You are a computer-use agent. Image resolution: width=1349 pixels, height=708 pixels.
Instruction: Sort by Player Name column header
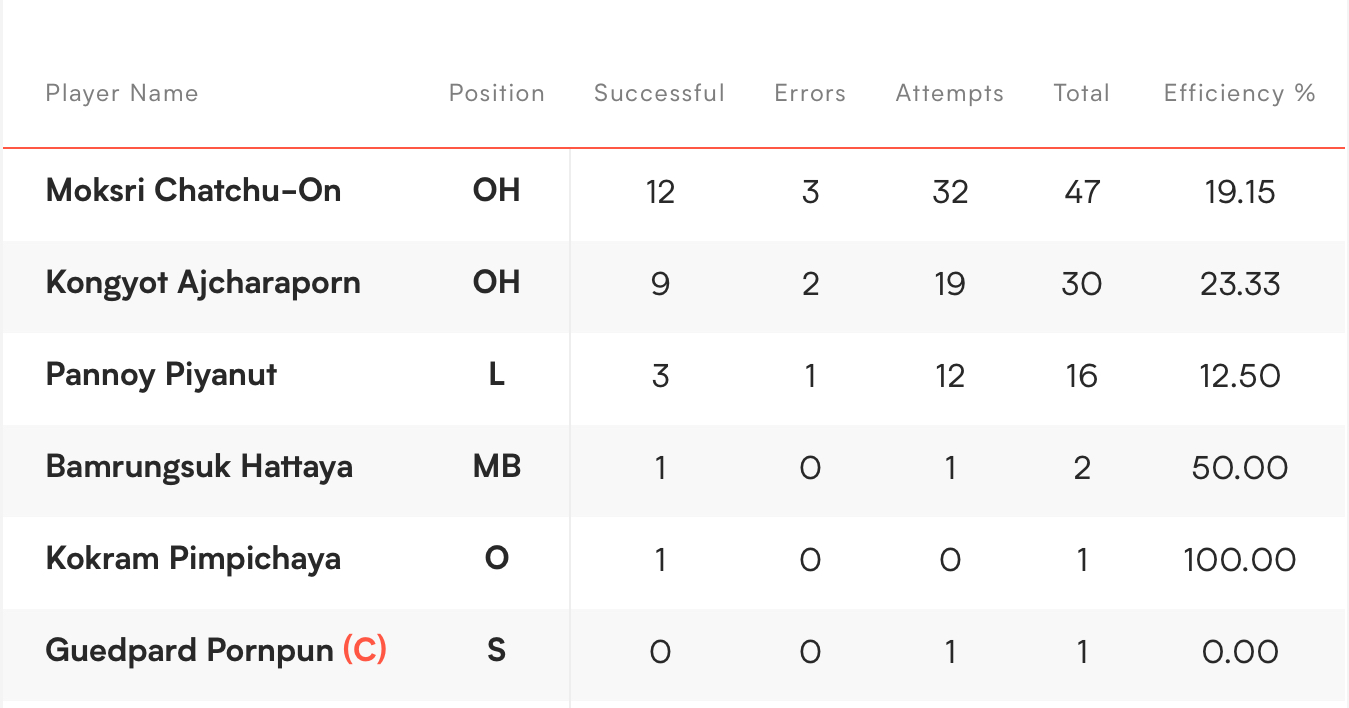(122, 94)
